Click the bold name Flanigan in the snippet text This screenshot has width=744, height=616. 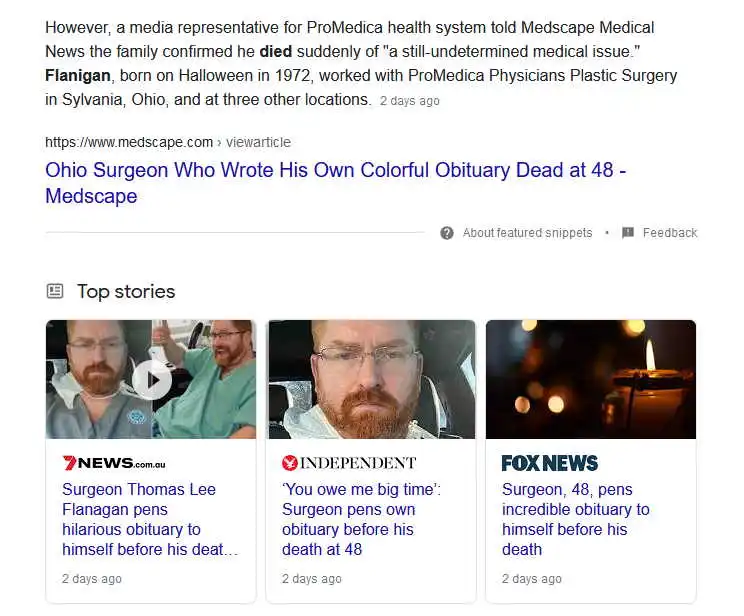point(78,75)
